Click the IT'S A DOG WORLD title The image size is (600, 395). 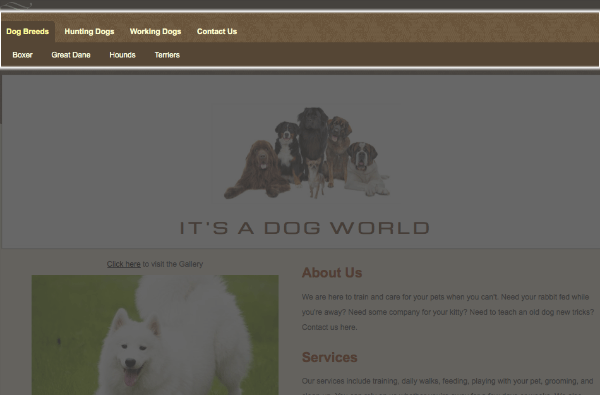(x=305, y=228)
